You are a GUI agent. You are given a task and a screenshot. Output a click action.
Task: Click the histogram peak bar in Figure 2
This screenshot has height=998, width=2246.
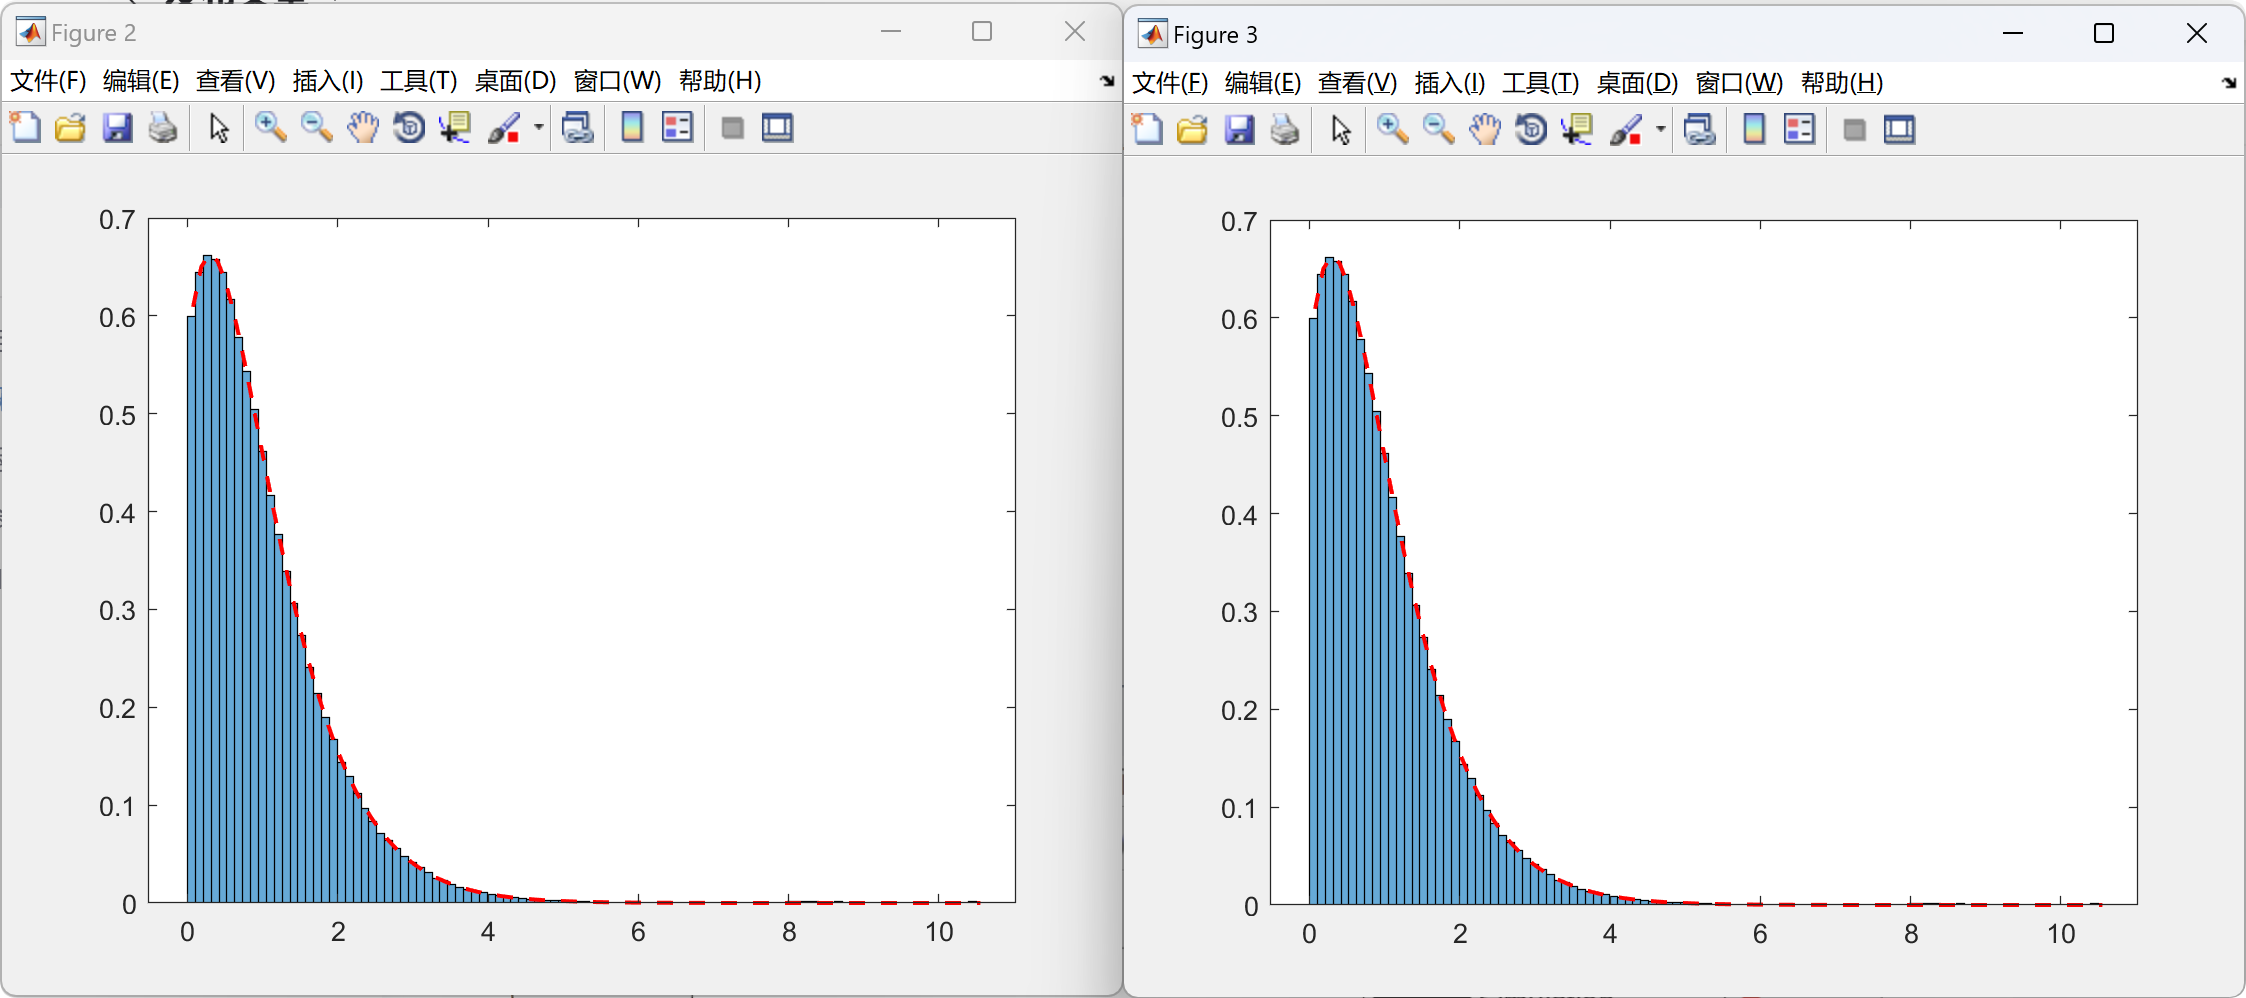click(207, 580)
